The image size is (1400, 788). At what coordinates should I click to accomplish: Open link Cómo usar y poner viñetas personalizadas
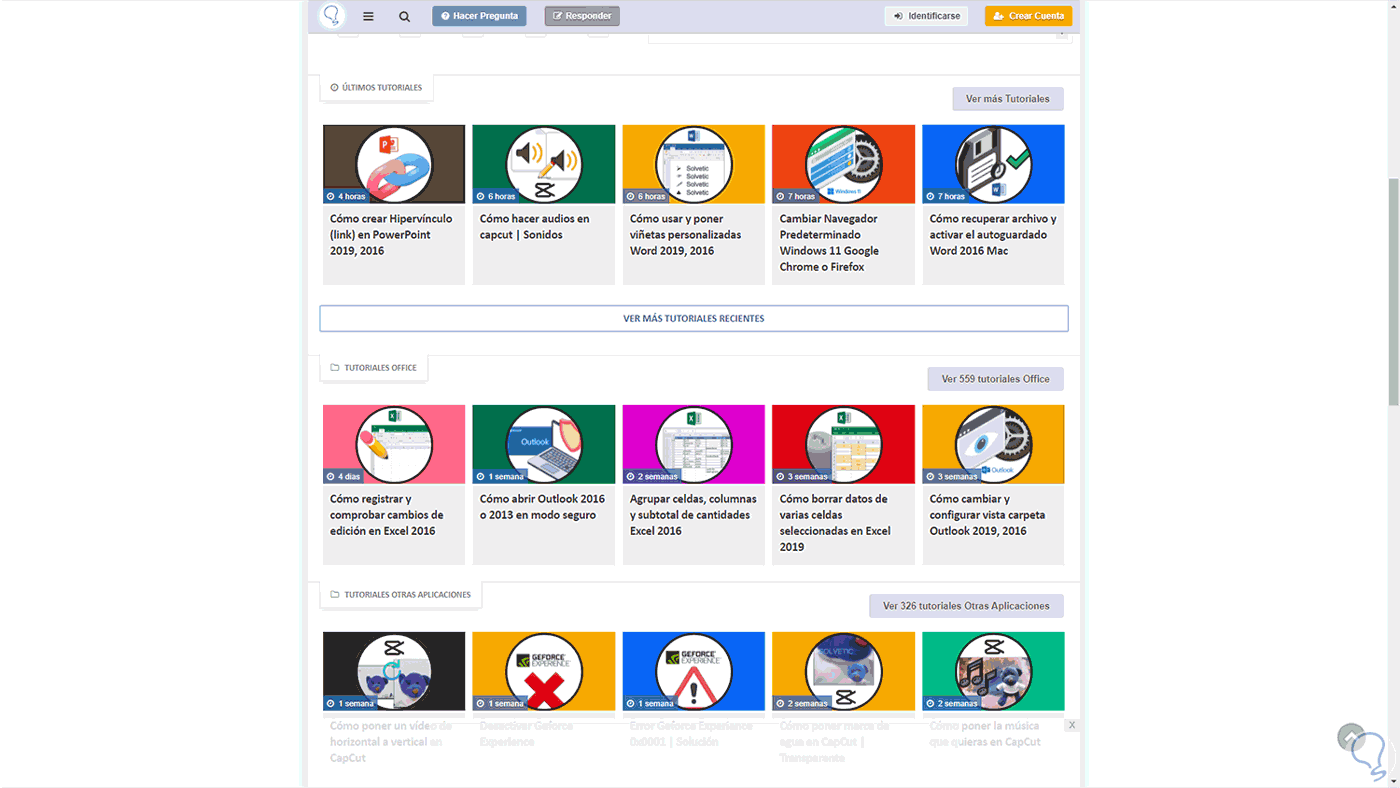(686, 235)
